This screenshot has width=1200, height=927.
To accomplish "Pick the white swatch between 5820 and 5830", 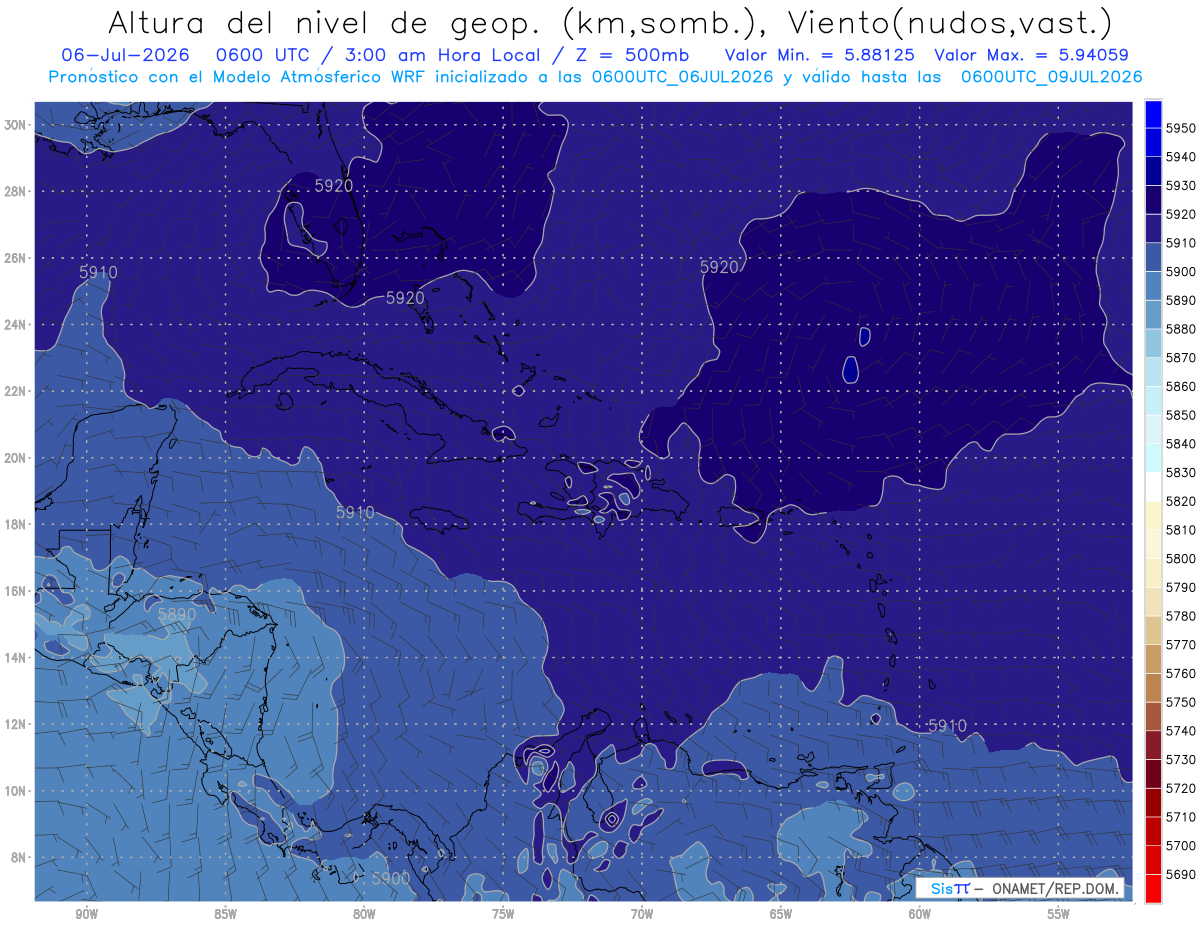I will 1153,487.
